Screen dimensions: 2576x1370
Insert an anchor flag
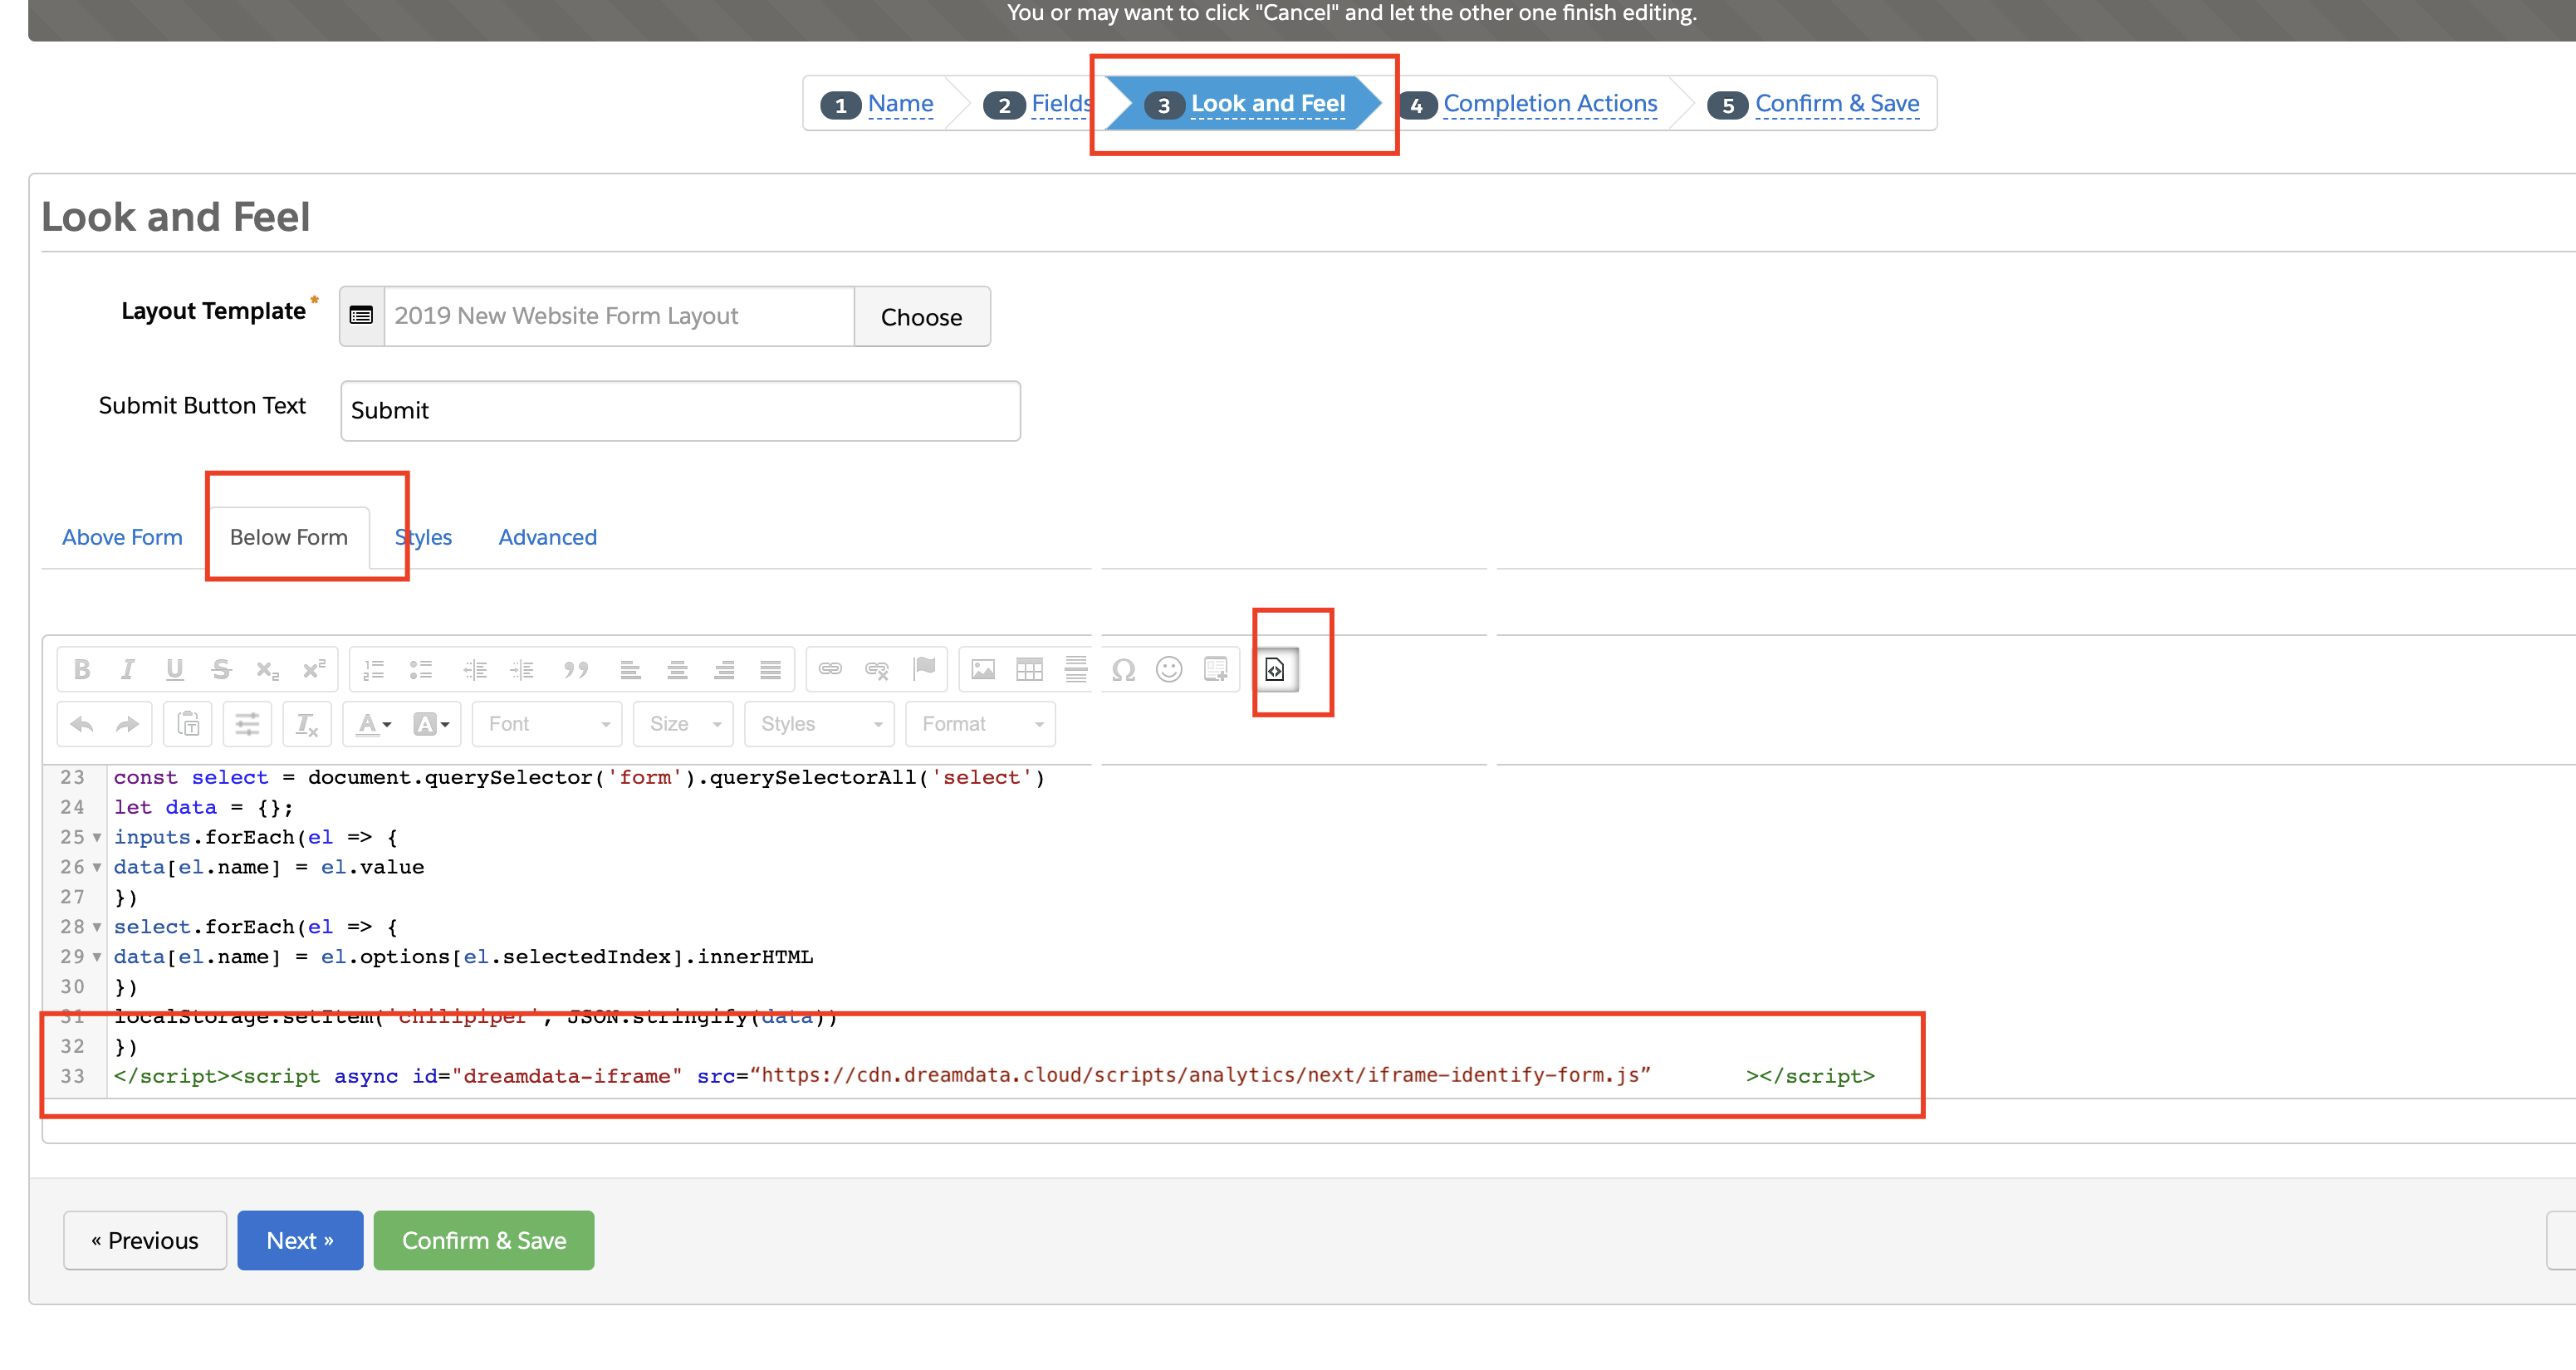pos(924,669)
